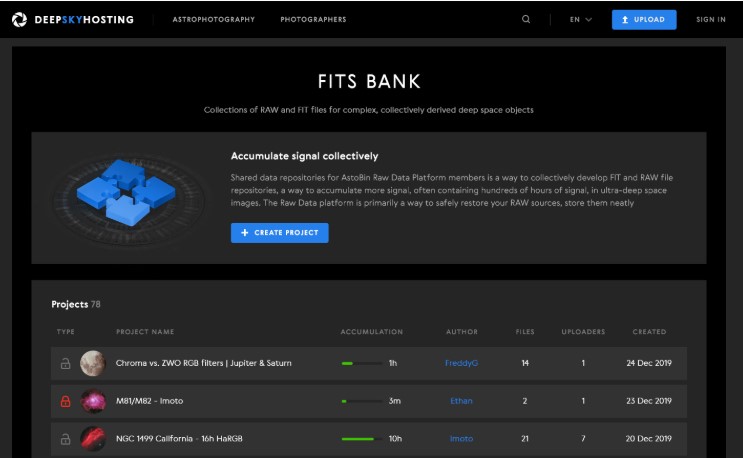
Task: Open the Astrophotography menu
Action: point(213,19)
